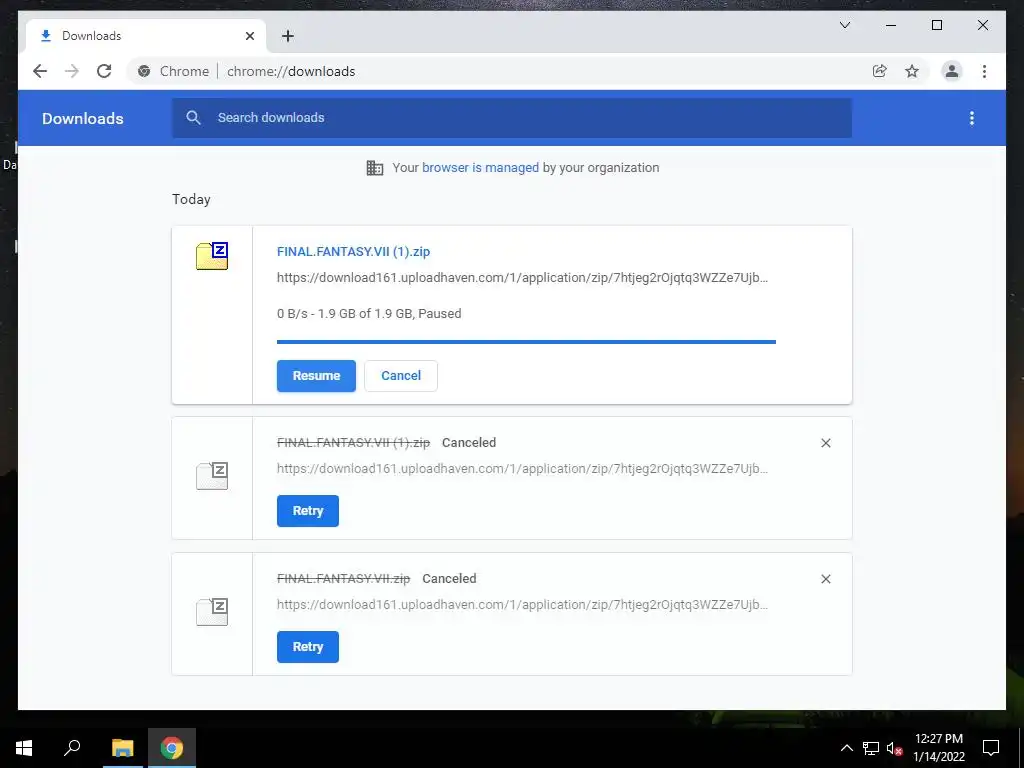Open the Windows Start menu

coord(24,748)
